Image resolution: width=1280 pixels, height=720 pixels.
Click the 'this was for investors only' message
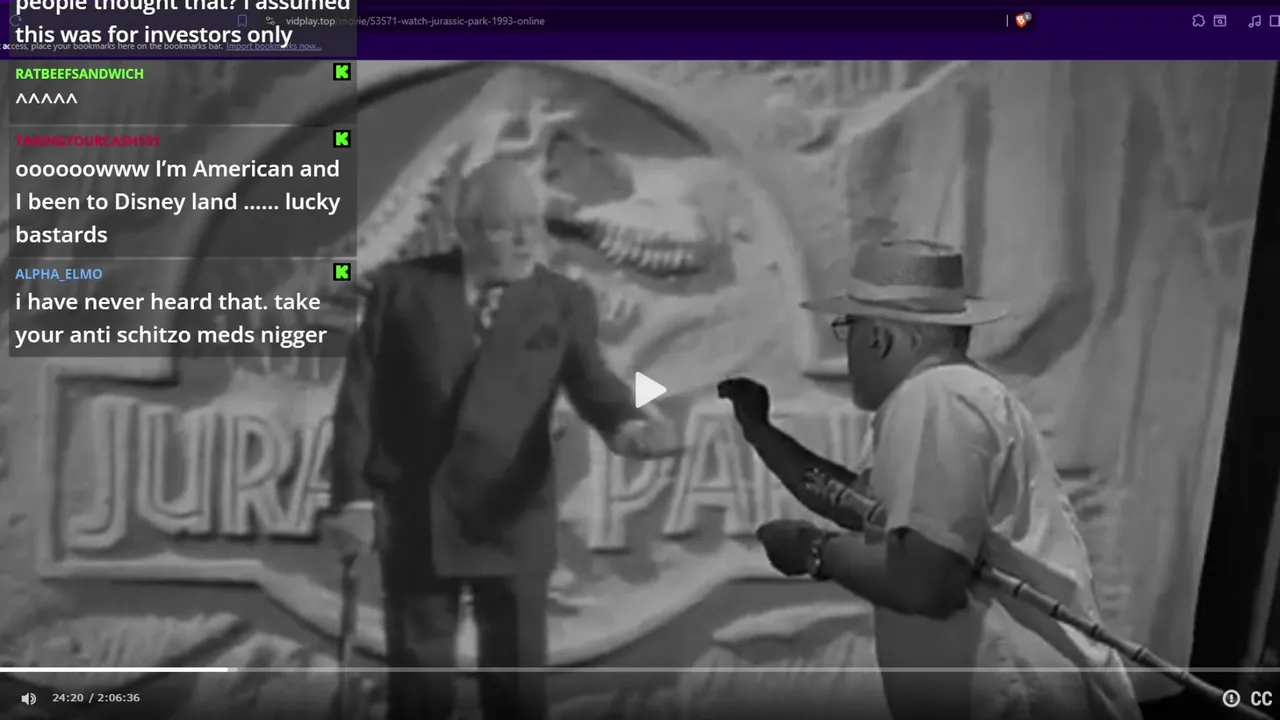coord(153,35)
